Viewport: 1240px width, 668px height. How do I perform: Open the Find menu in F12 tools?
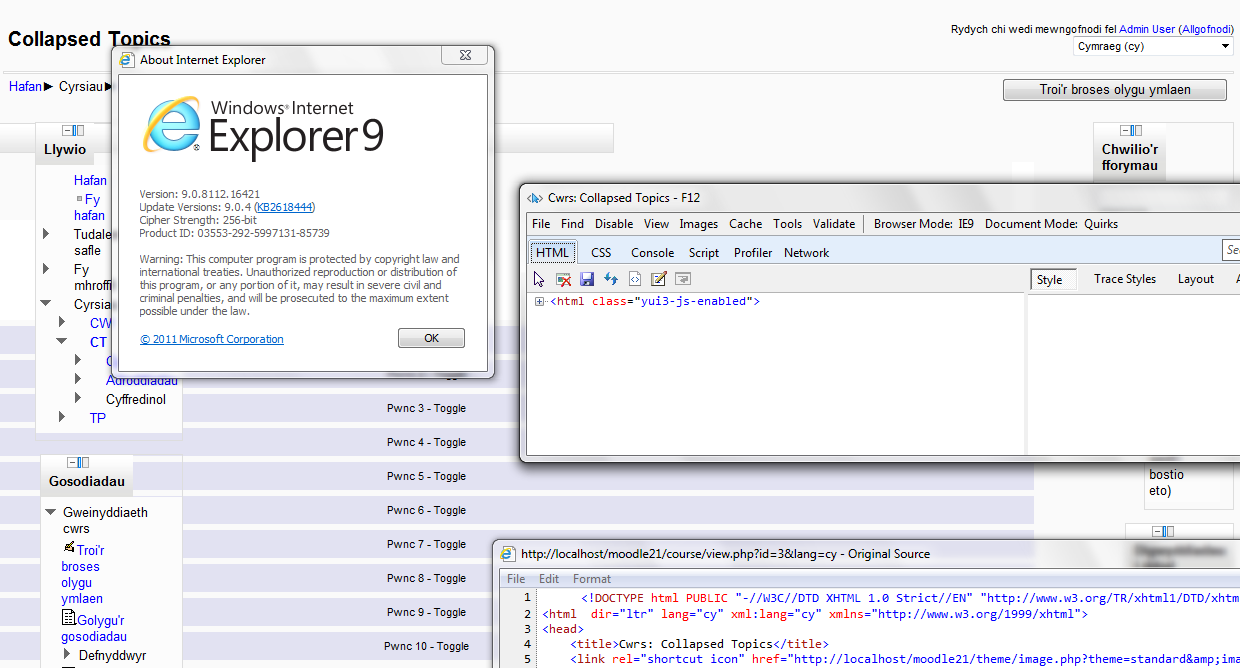tap(573, 224)
